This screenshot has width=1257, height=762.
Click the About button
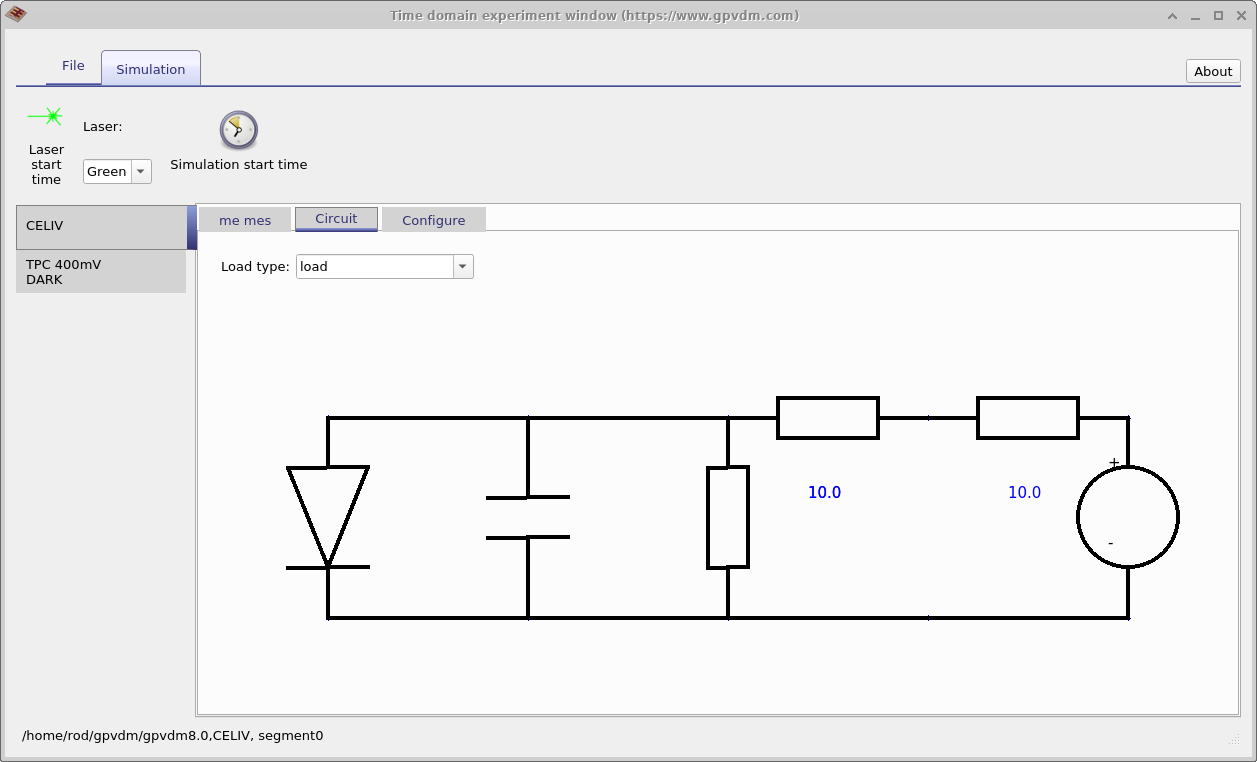click(1212, 71)
